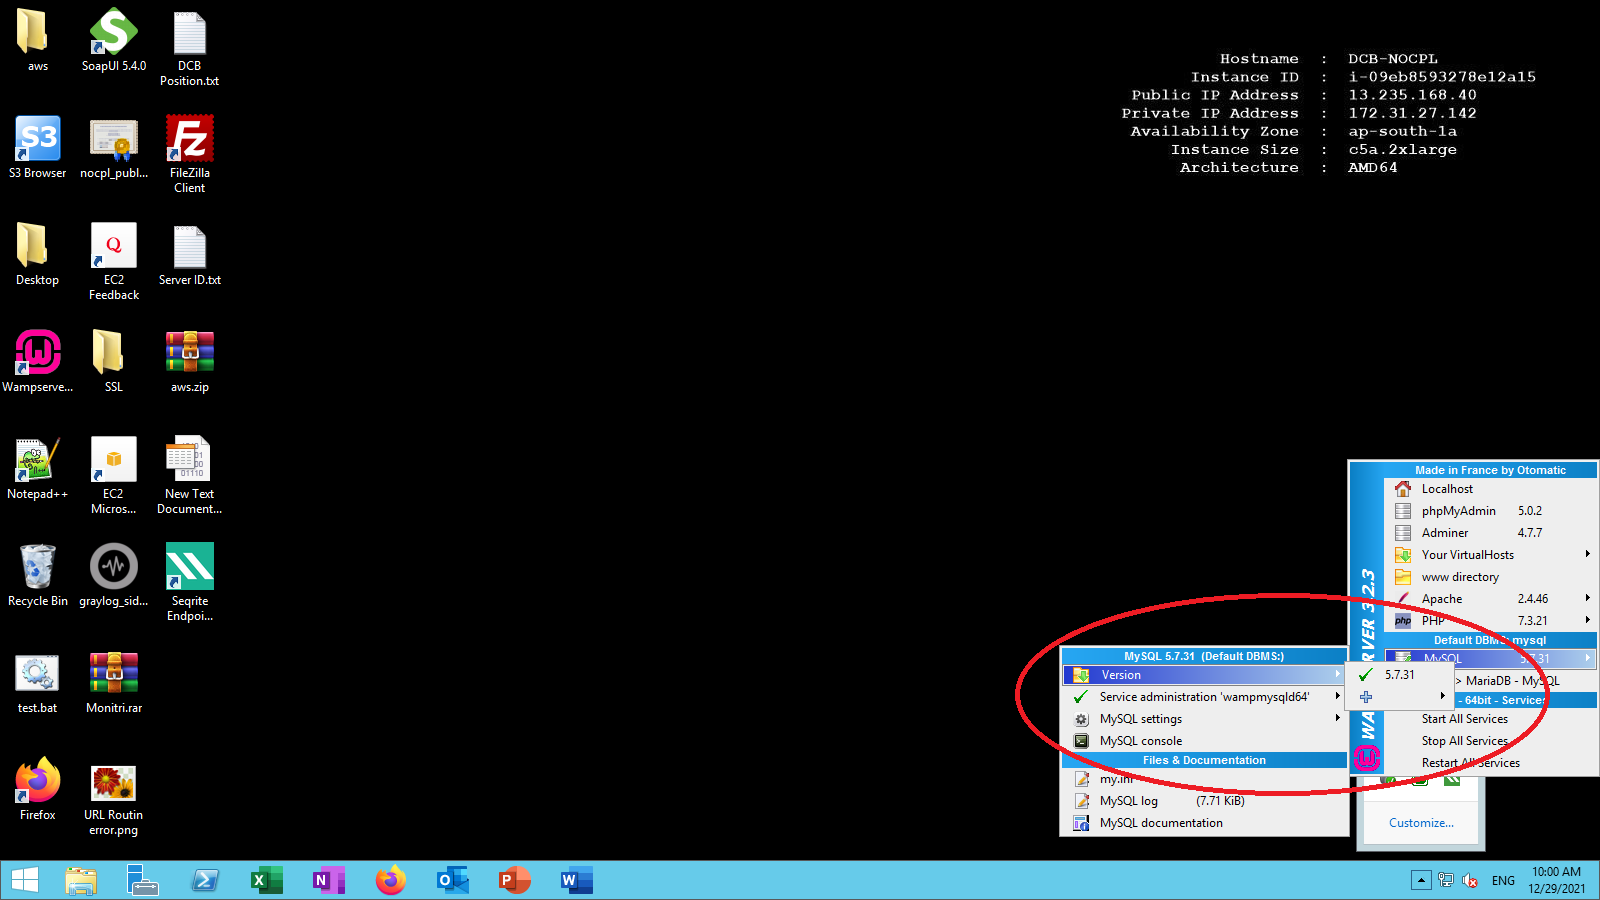The image size is (1600, 900).
Task: Select aws.zip archive on desktop
Action: (x=189, y=362)
